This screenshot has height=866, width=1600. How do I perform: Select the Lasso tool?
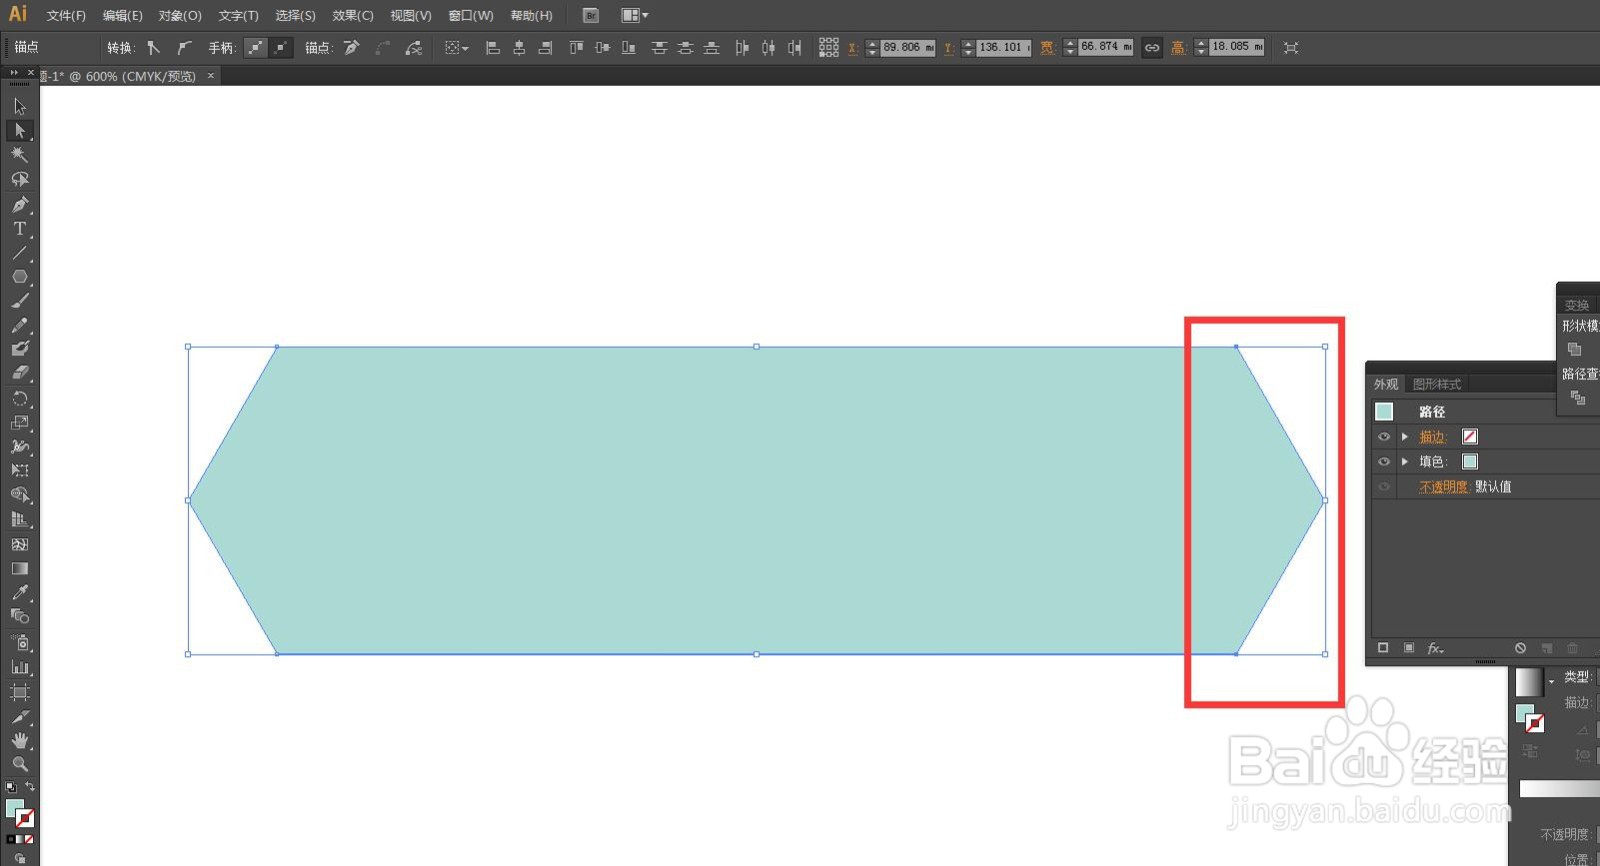pos(19,180)
